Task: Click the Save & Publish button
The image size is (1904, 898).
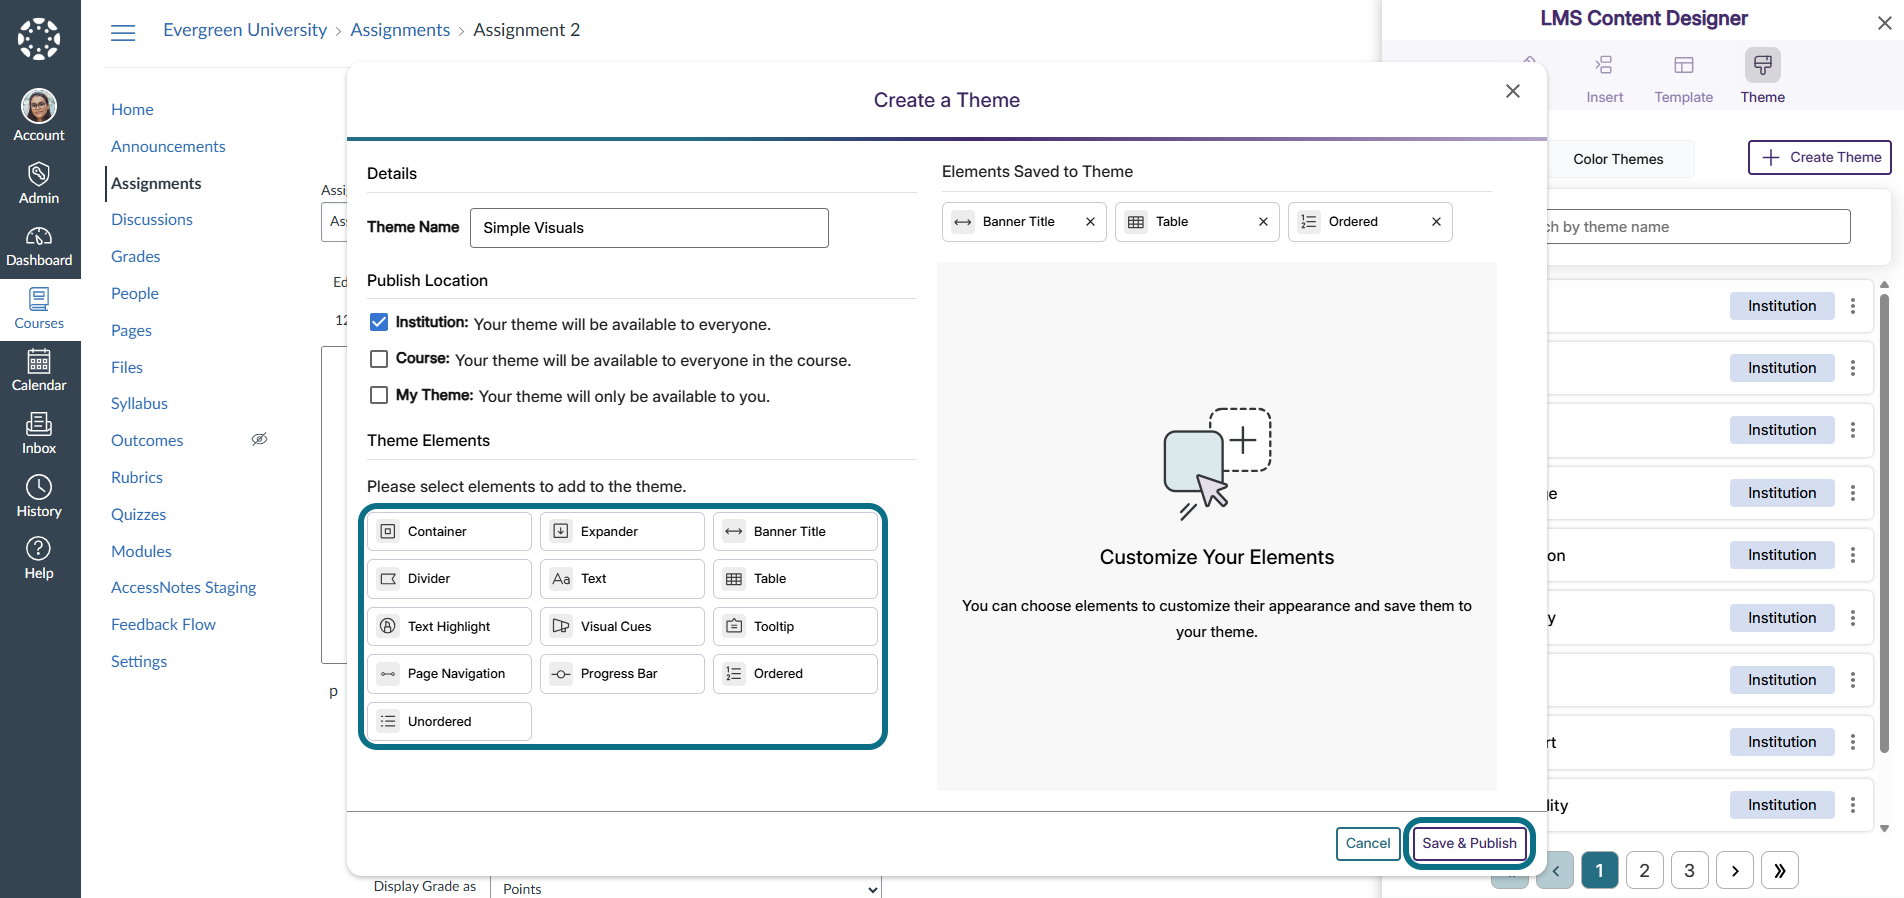Action: coord(1469,843)
